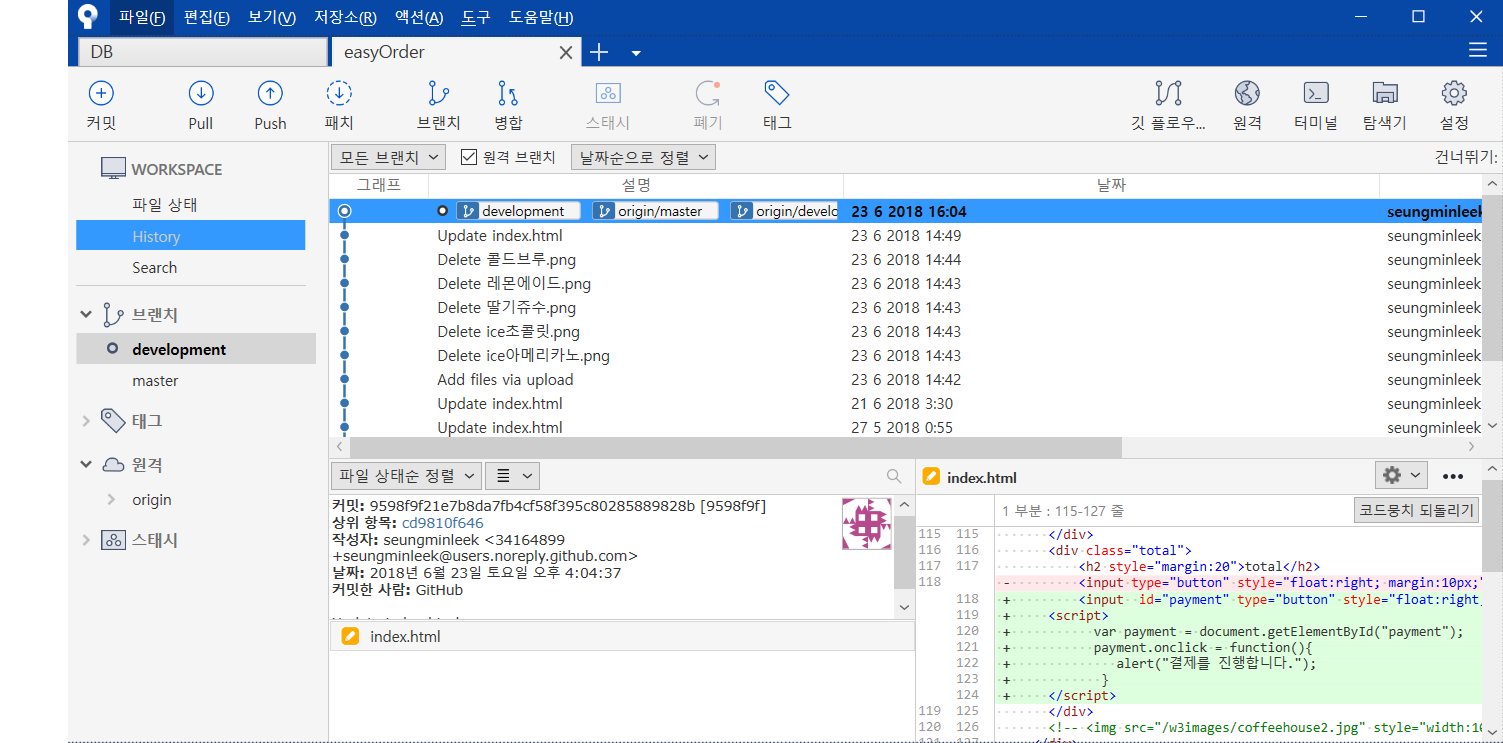
Task: Open the 액션(A) menu
Action: pos(419,17)
